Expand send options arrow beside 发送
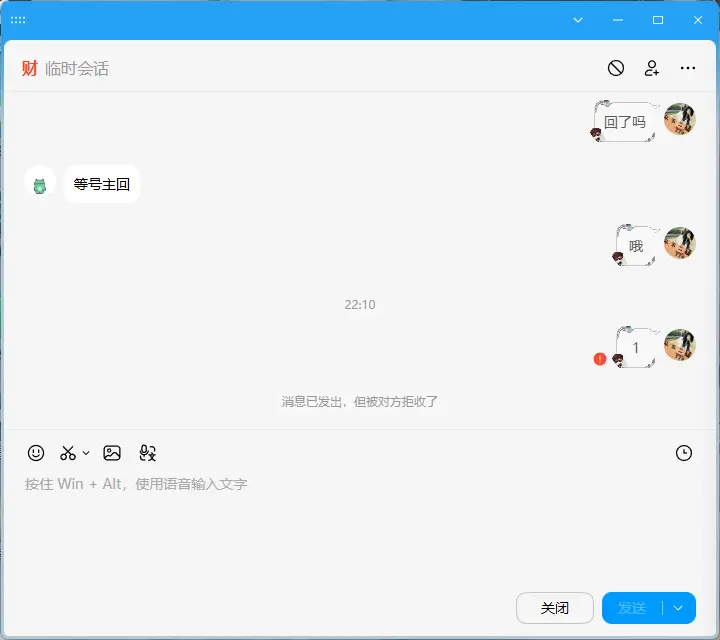The width and height of the screenshot is (720, 640). [678, 608]
